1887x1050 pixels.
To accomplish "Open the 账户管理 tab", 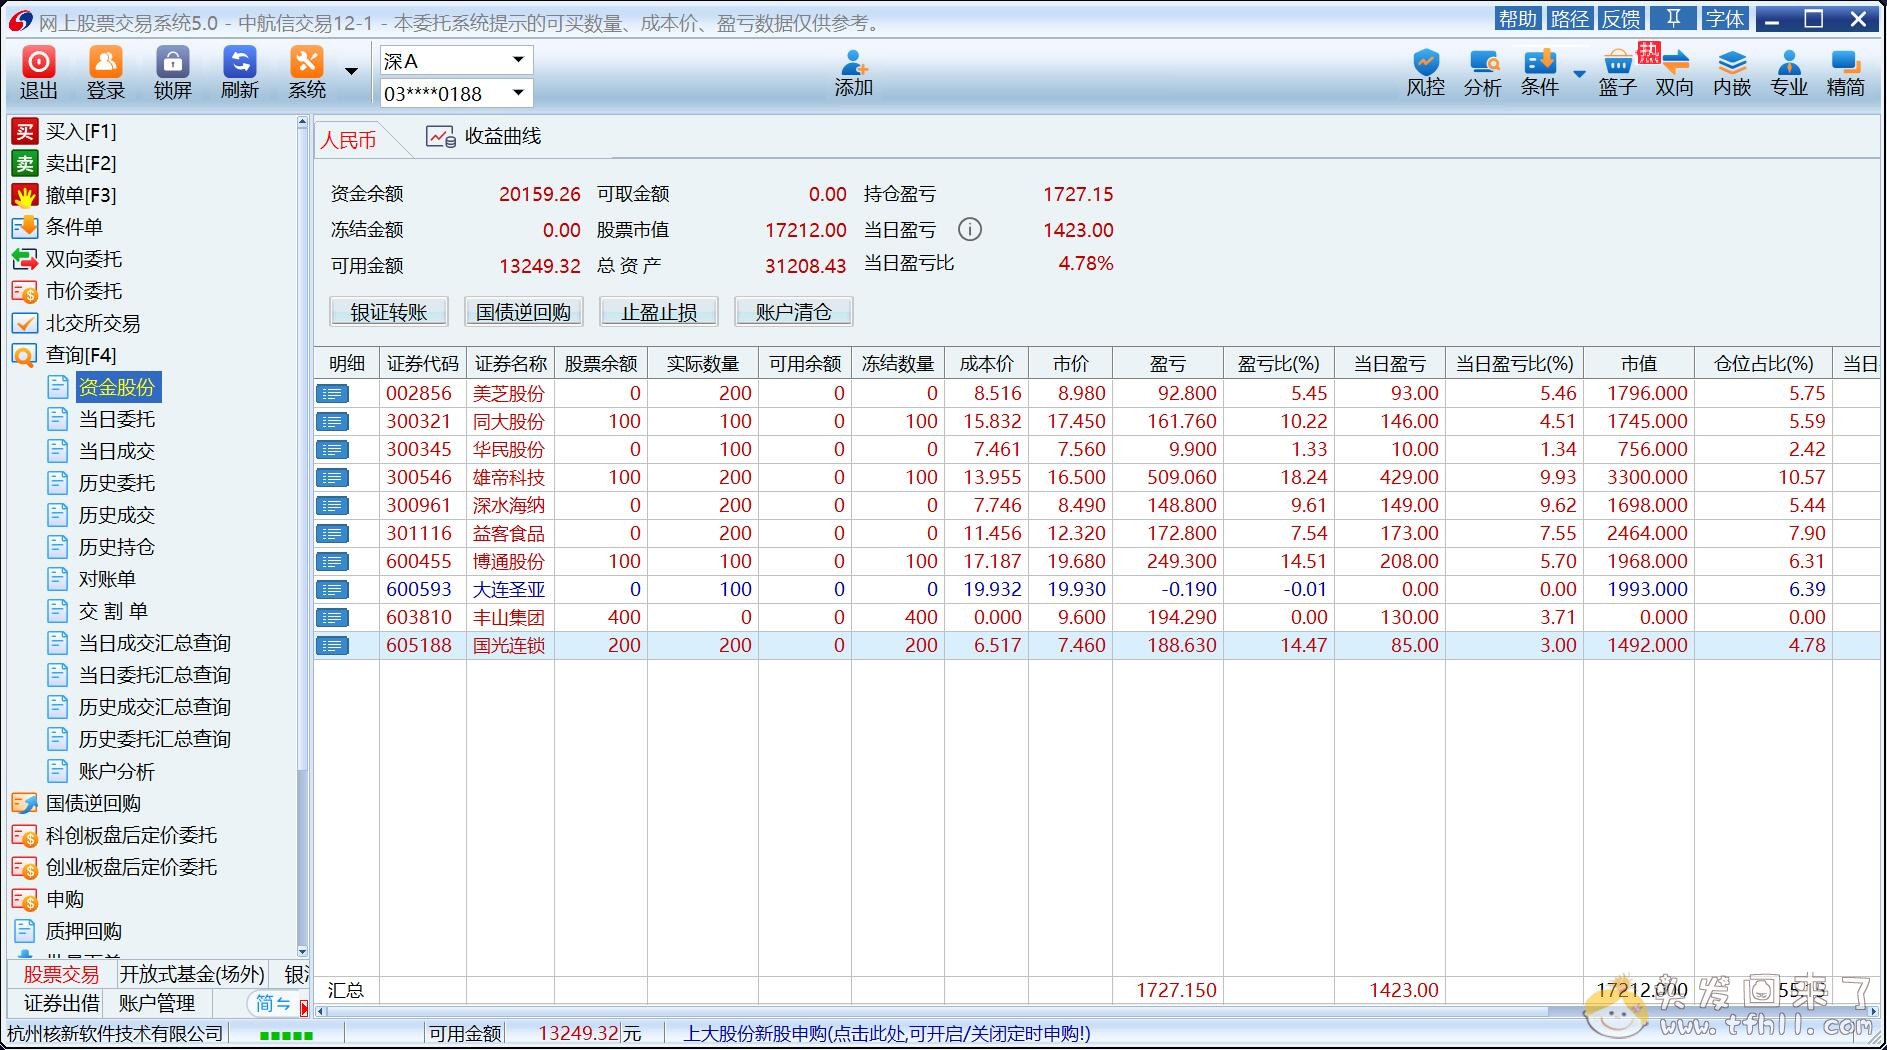I will pyautogui.click(x=157, y=1003).
